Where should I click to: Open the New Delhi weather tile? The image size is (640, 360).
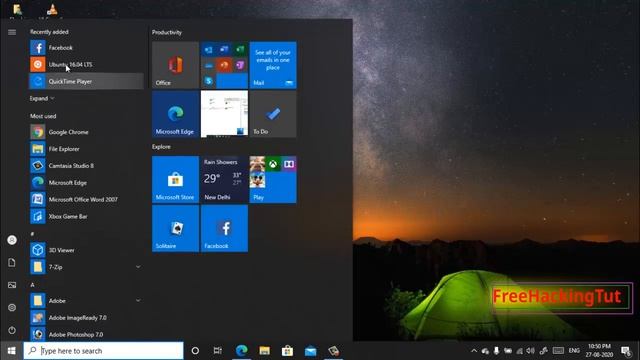[224, 179]
